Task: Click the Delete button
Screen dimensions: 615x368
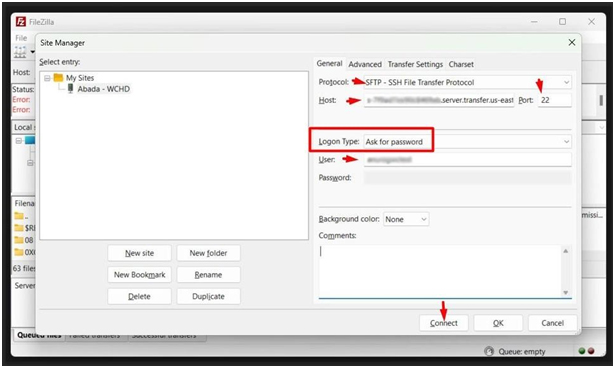Action: coord(140,297)
